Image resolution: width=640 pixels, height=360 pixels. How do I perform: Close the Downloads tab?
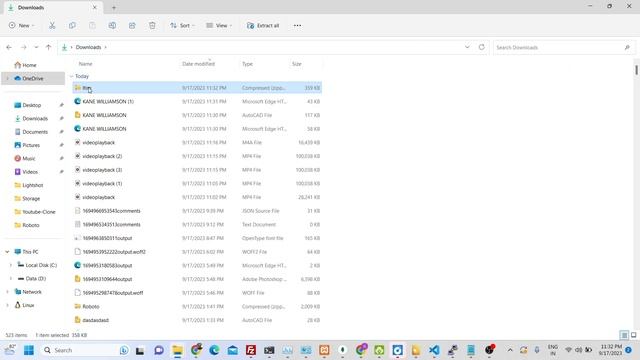click(95, 7)
